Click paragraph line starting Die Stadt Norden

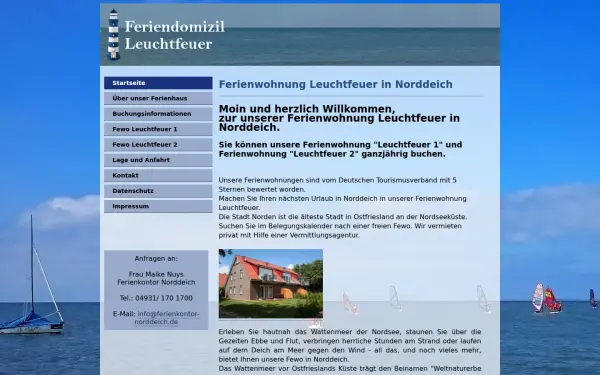tap(343, 217)
